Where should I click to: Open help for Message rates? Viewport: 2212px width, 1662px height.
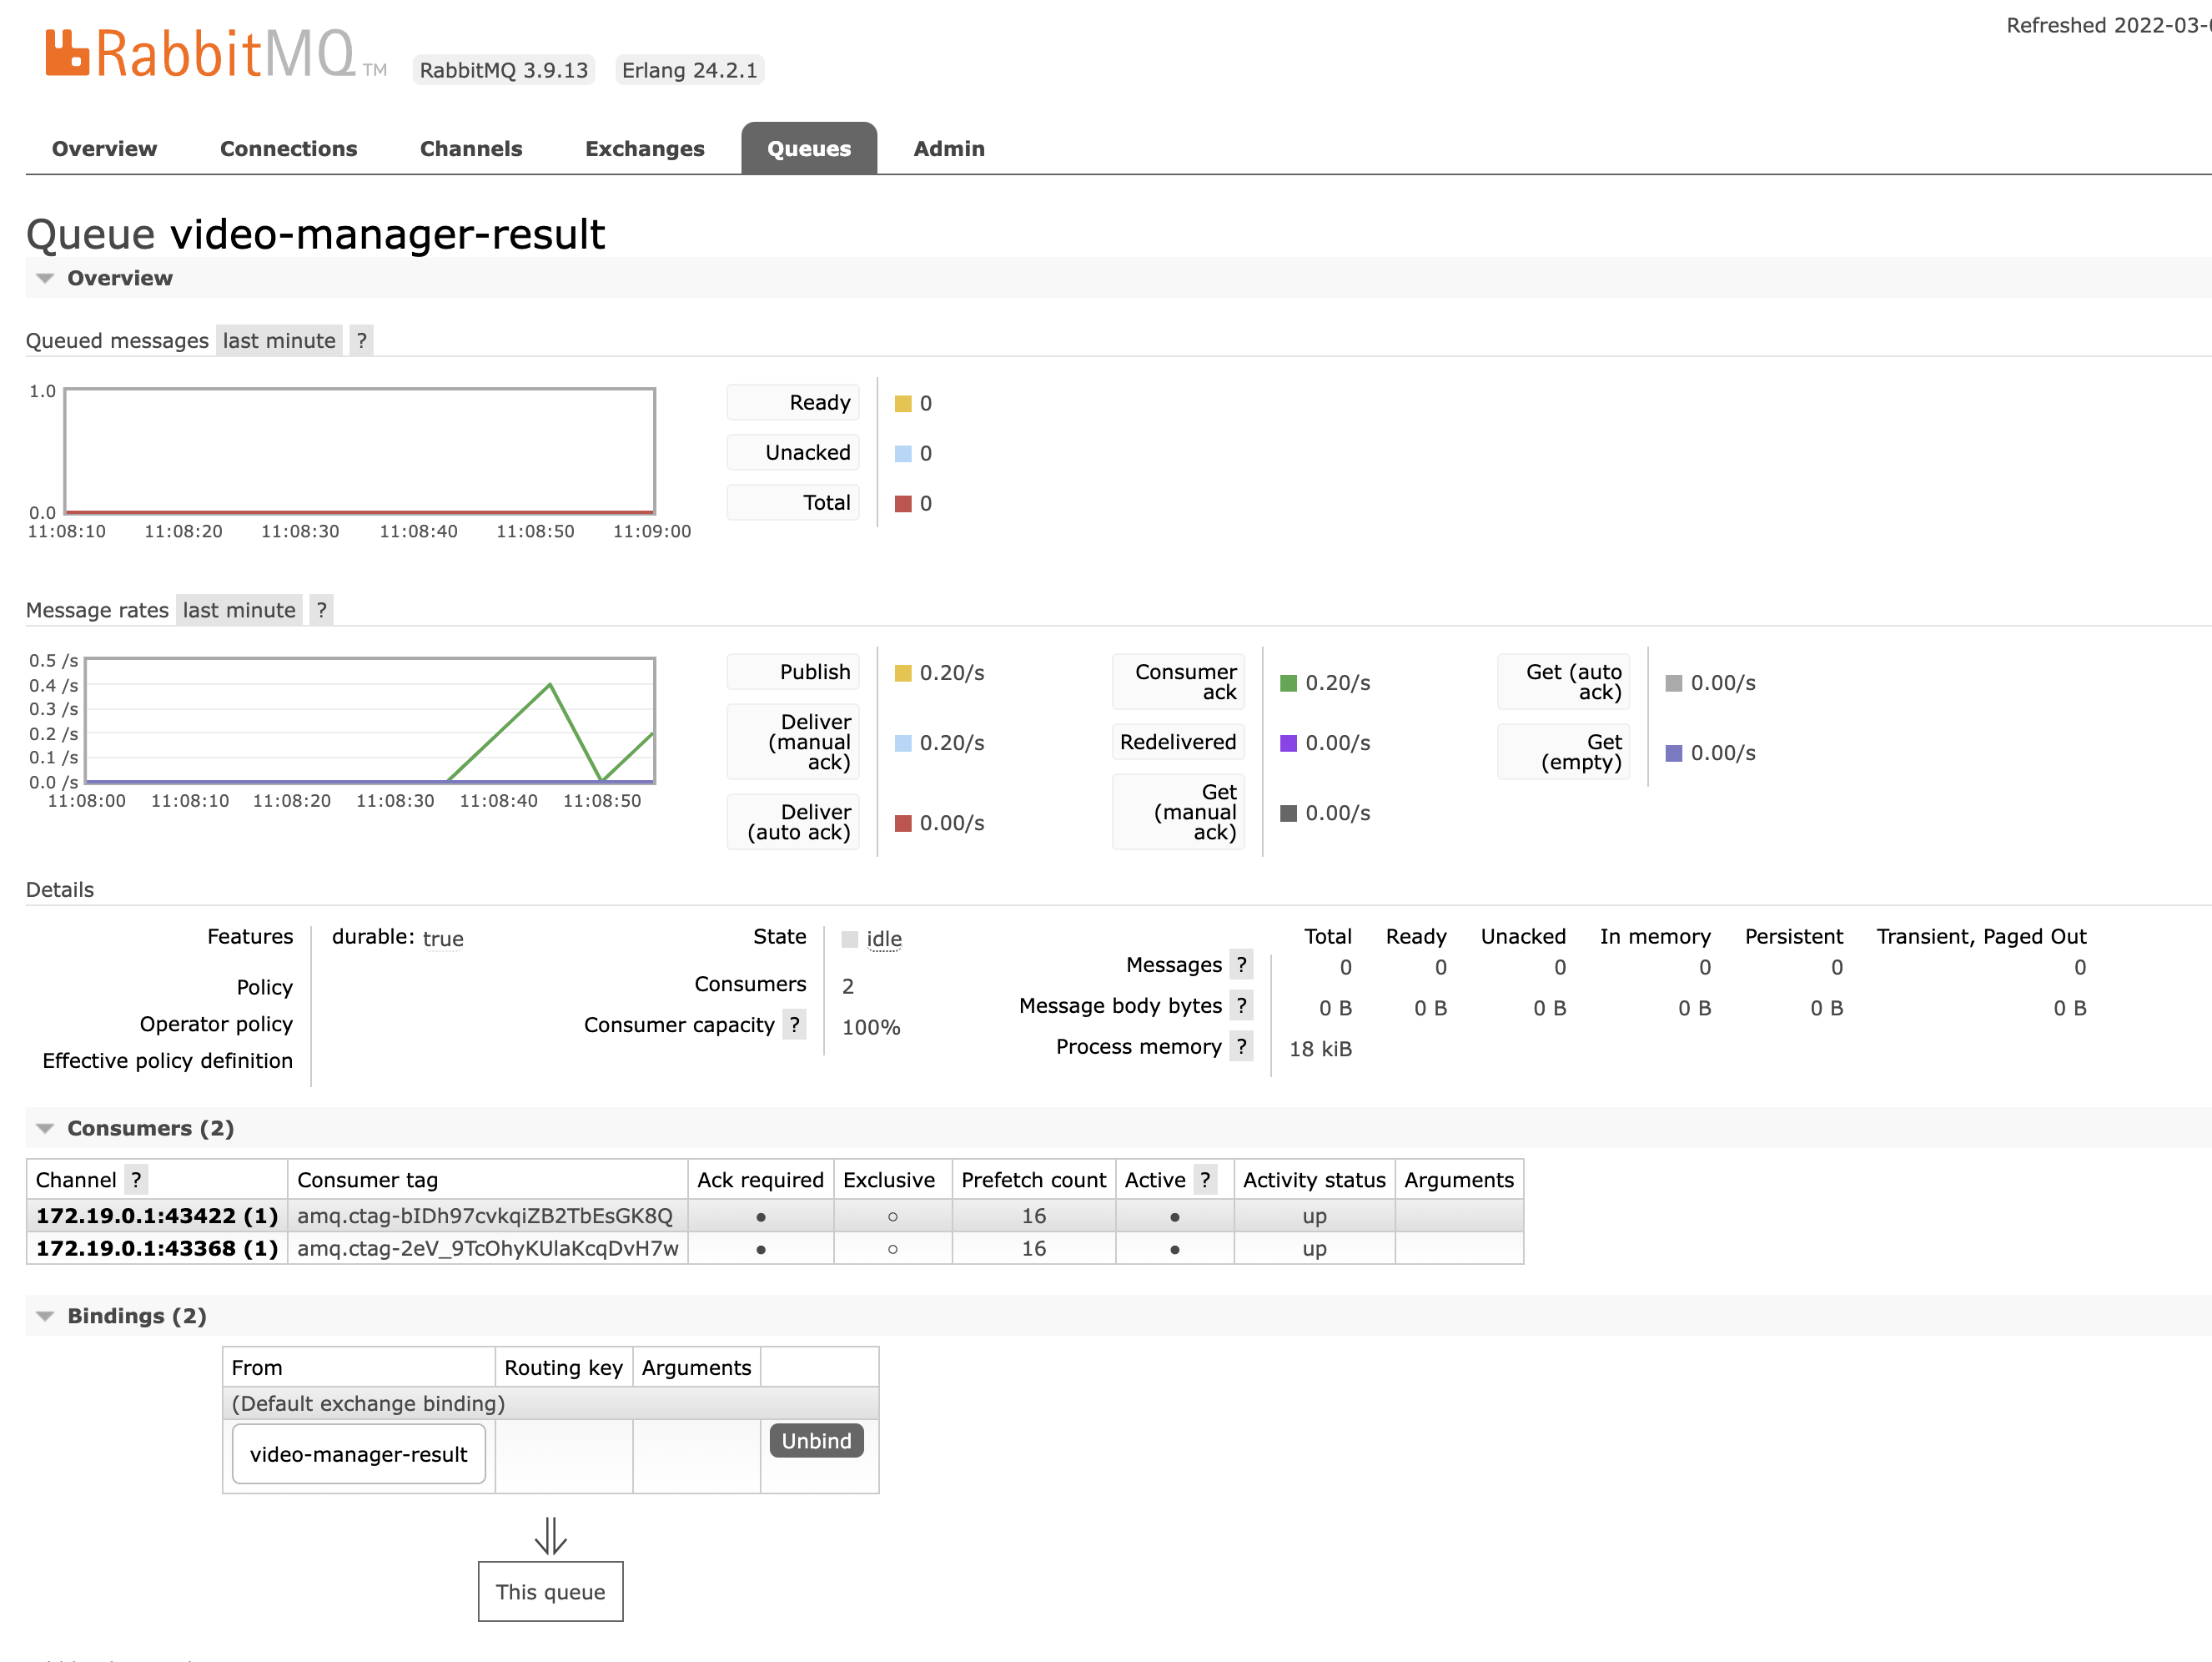click(x=321, y=610)
